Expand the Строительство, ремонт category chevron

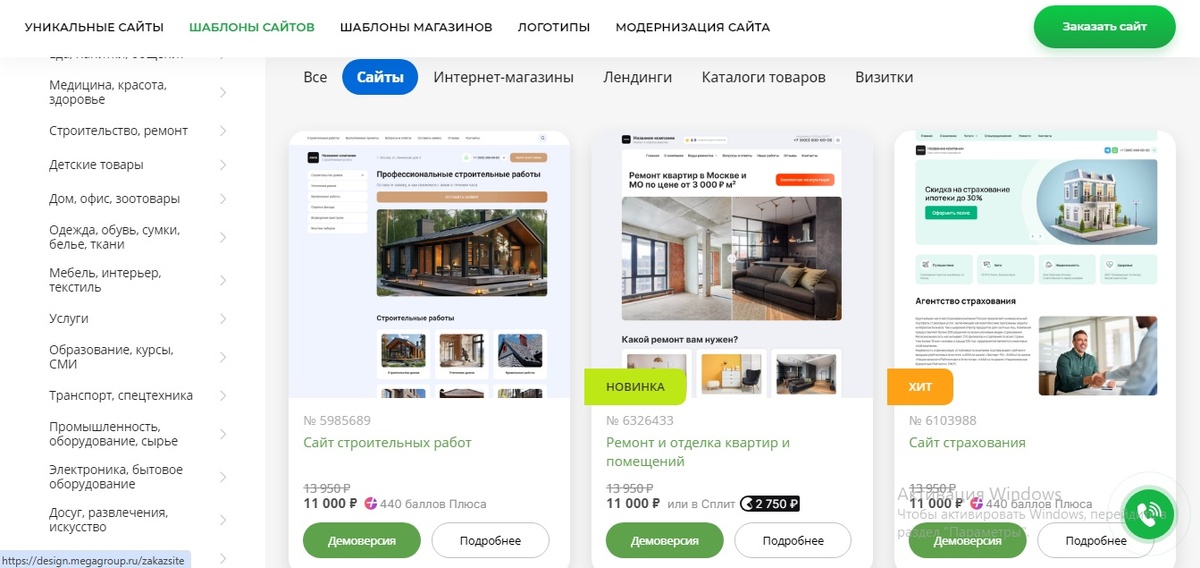(x=222, y=131)
